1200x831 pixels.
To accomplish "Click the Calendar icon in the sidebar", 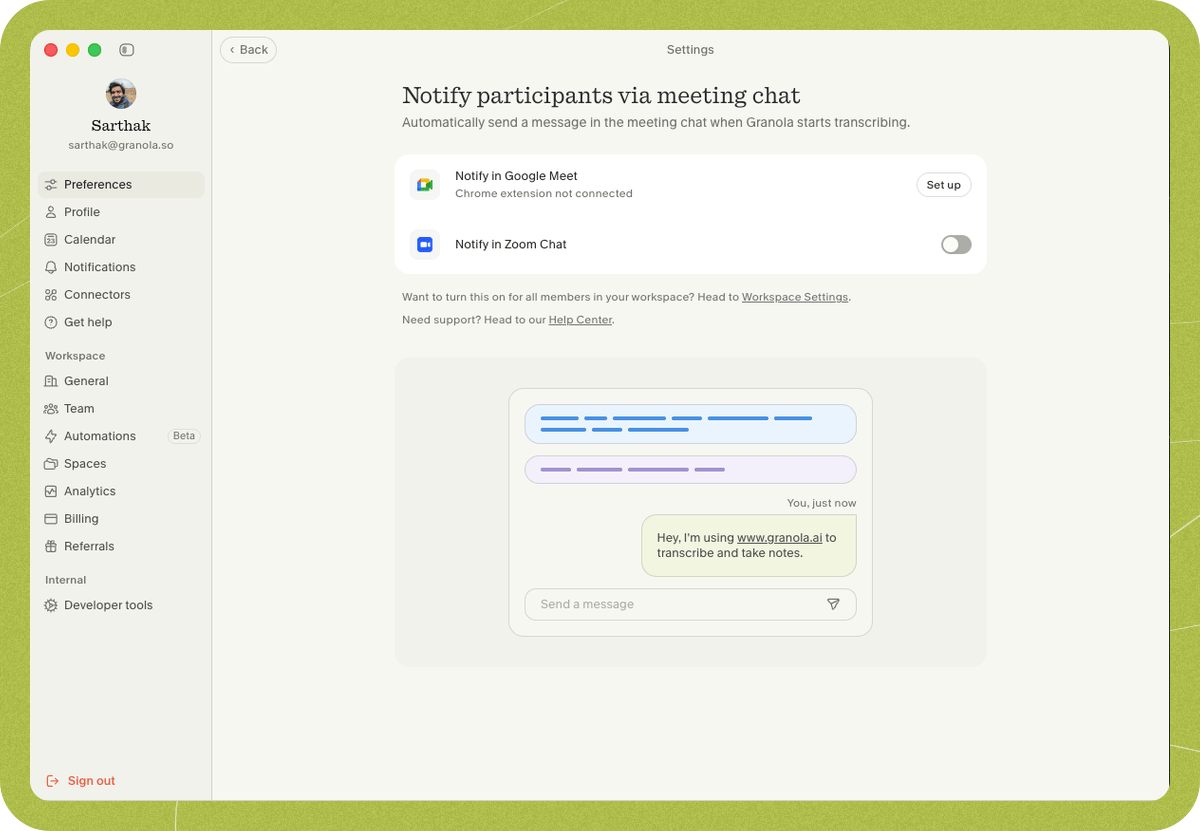I will 51,240.
